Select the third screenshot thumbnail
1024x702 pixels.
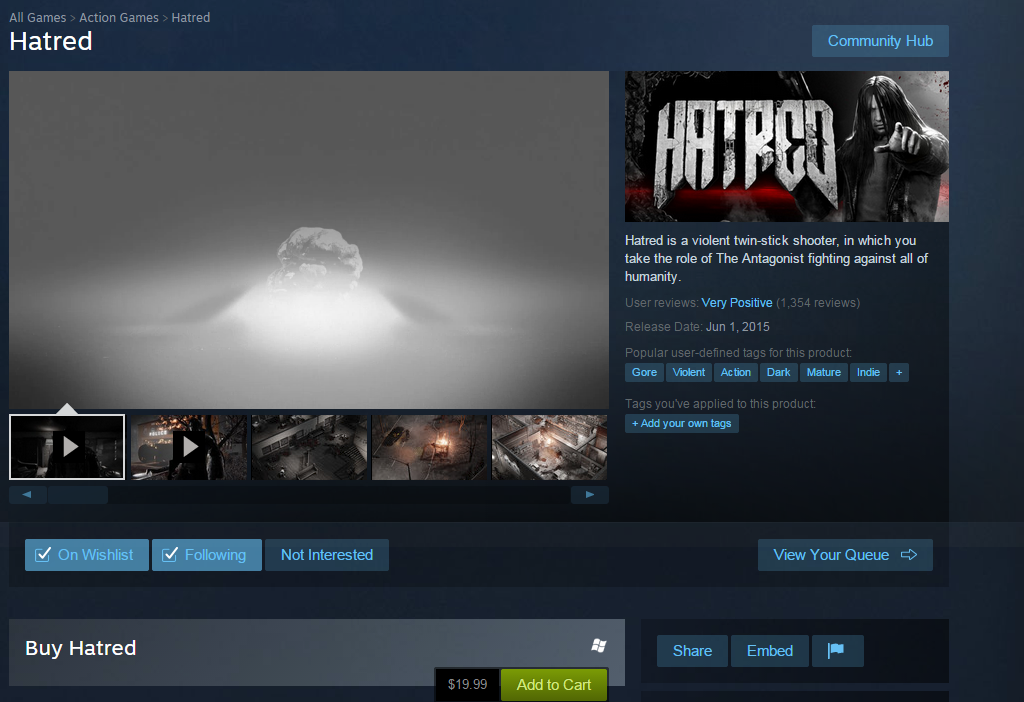pyautogui.click(x=310, y=447)
